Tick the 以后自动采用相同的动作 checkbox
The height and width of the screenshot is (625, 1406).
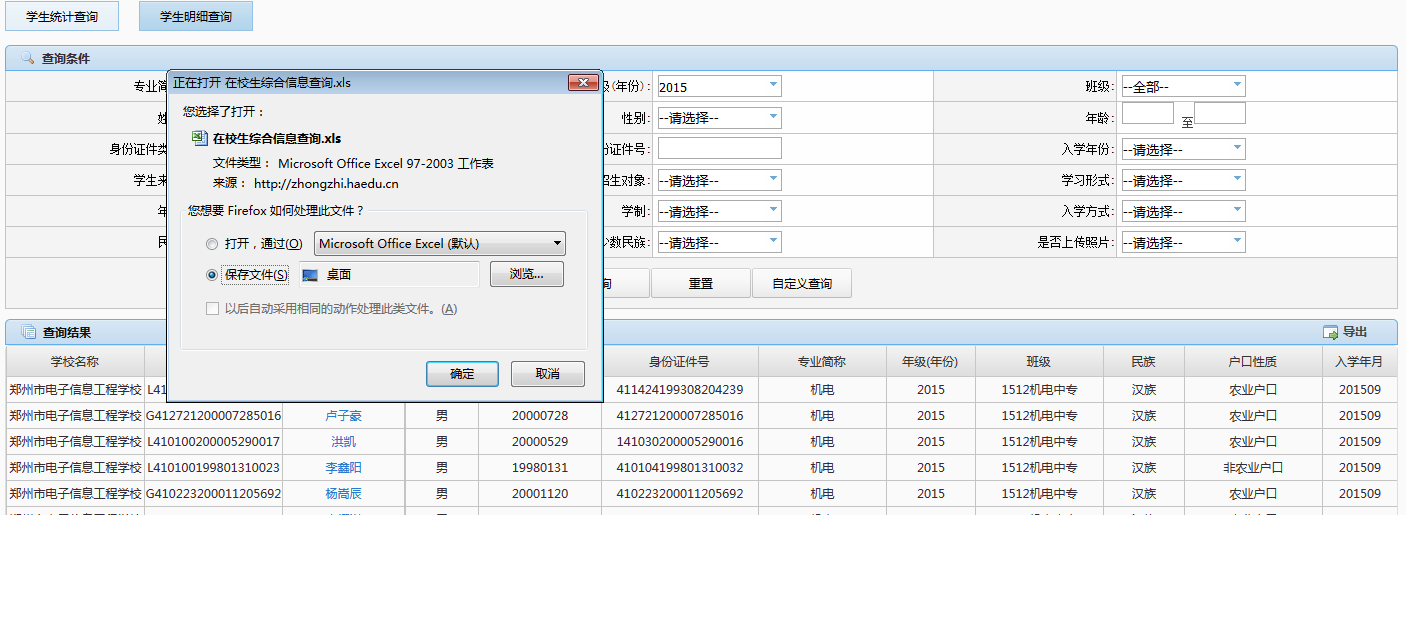212,309
